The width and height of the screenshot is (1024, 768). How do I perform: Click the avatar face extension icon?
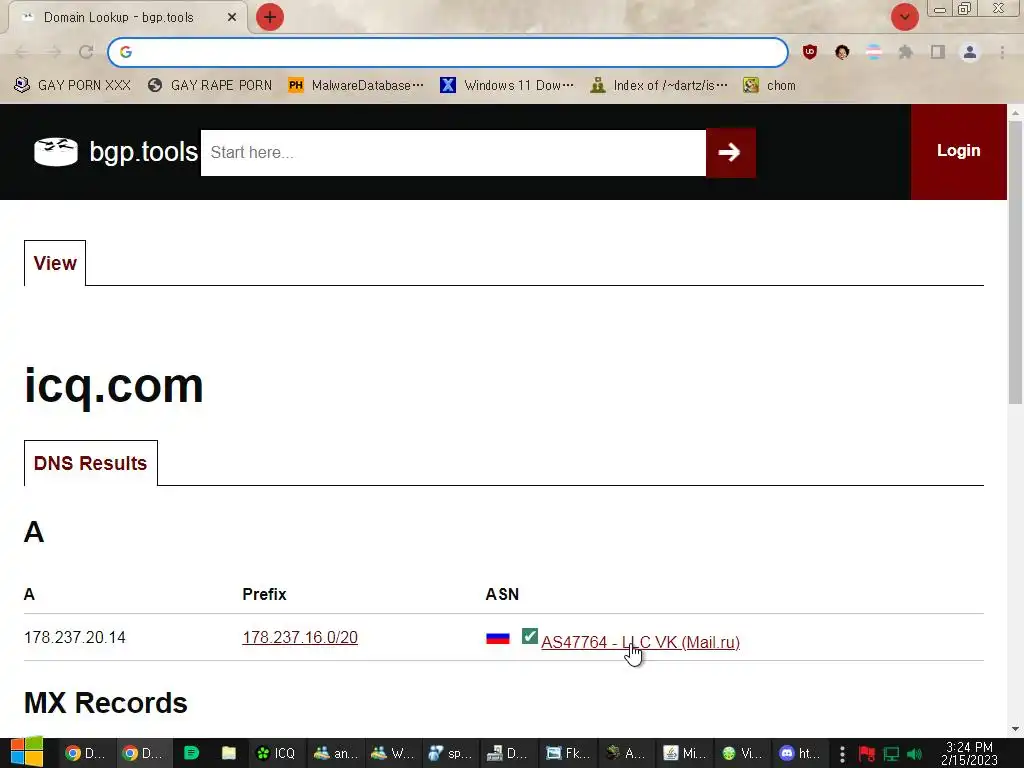pyautogui.click(x=842, y=52)
